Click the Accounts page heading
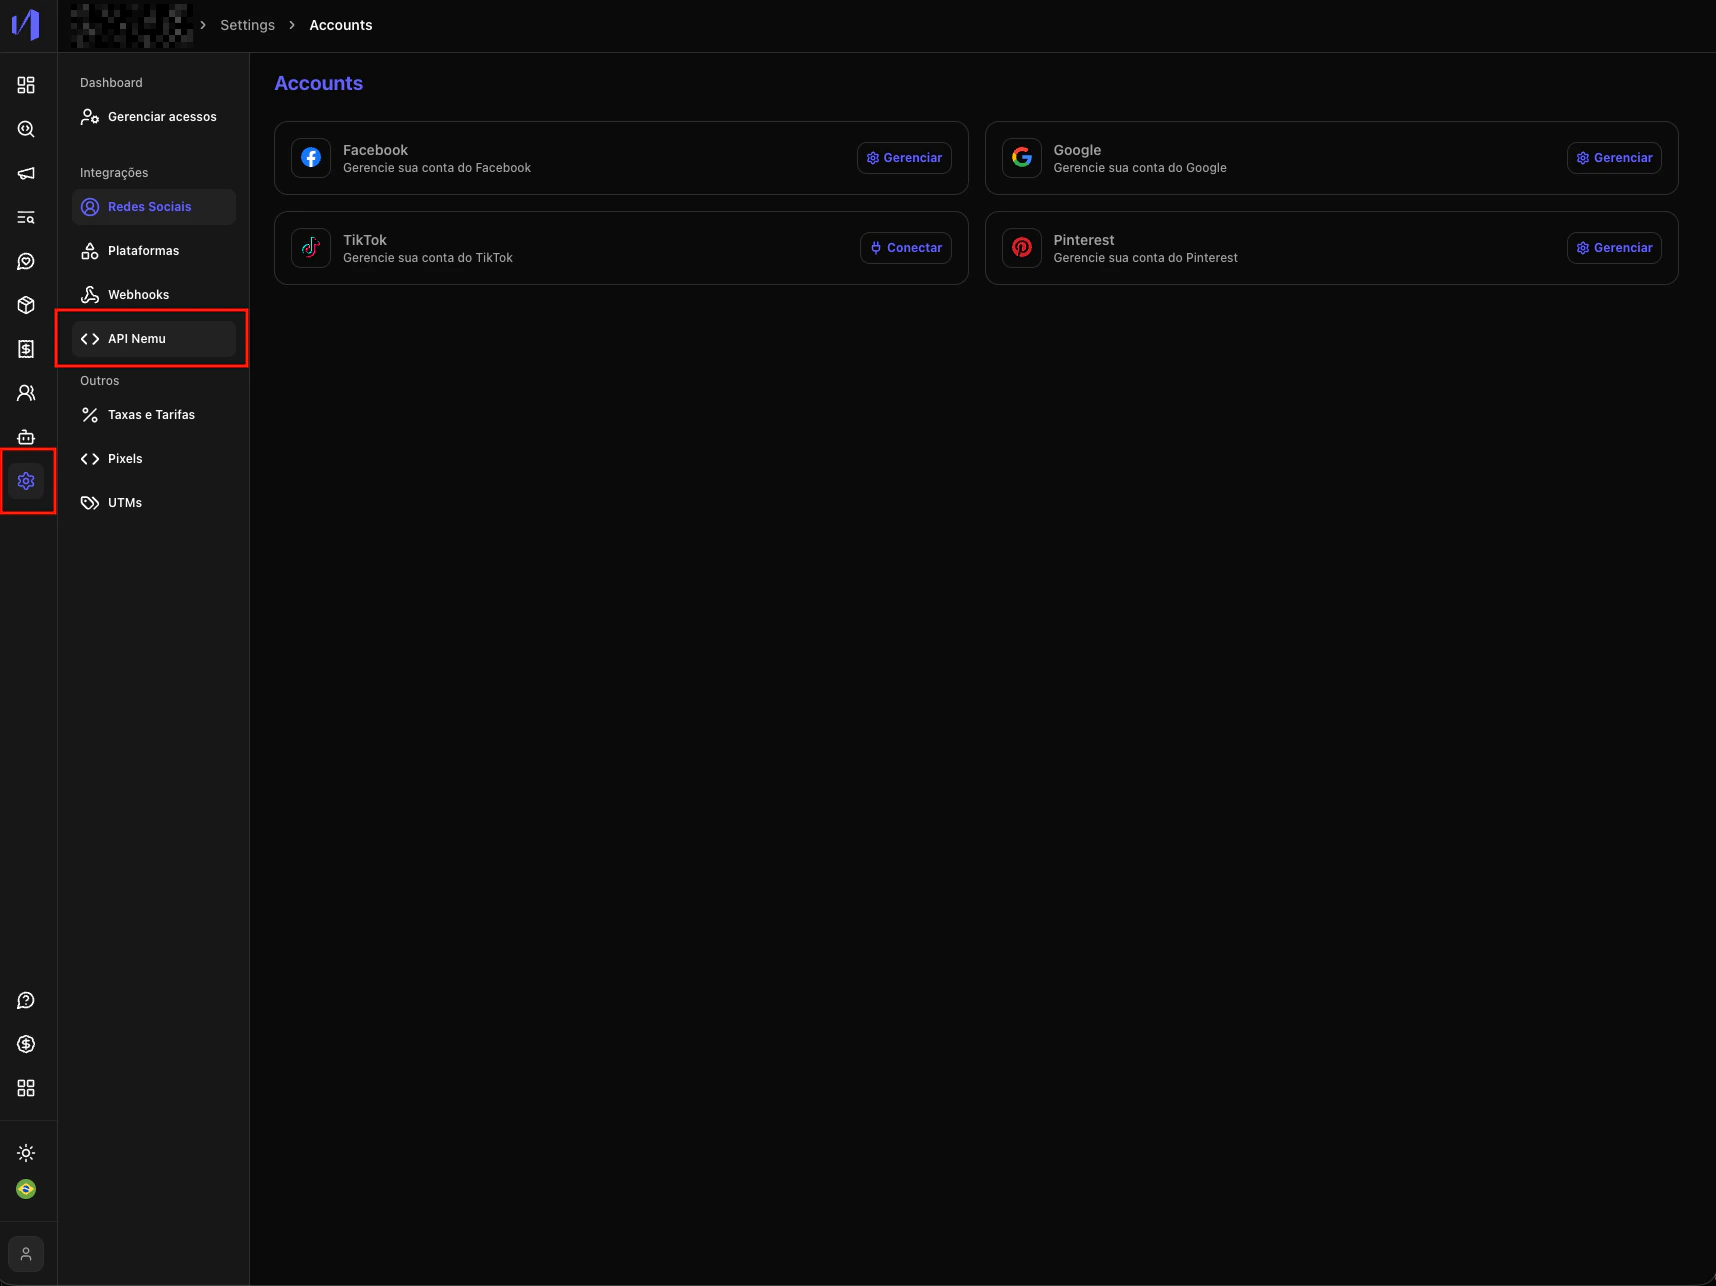 (x=319, y=83)
